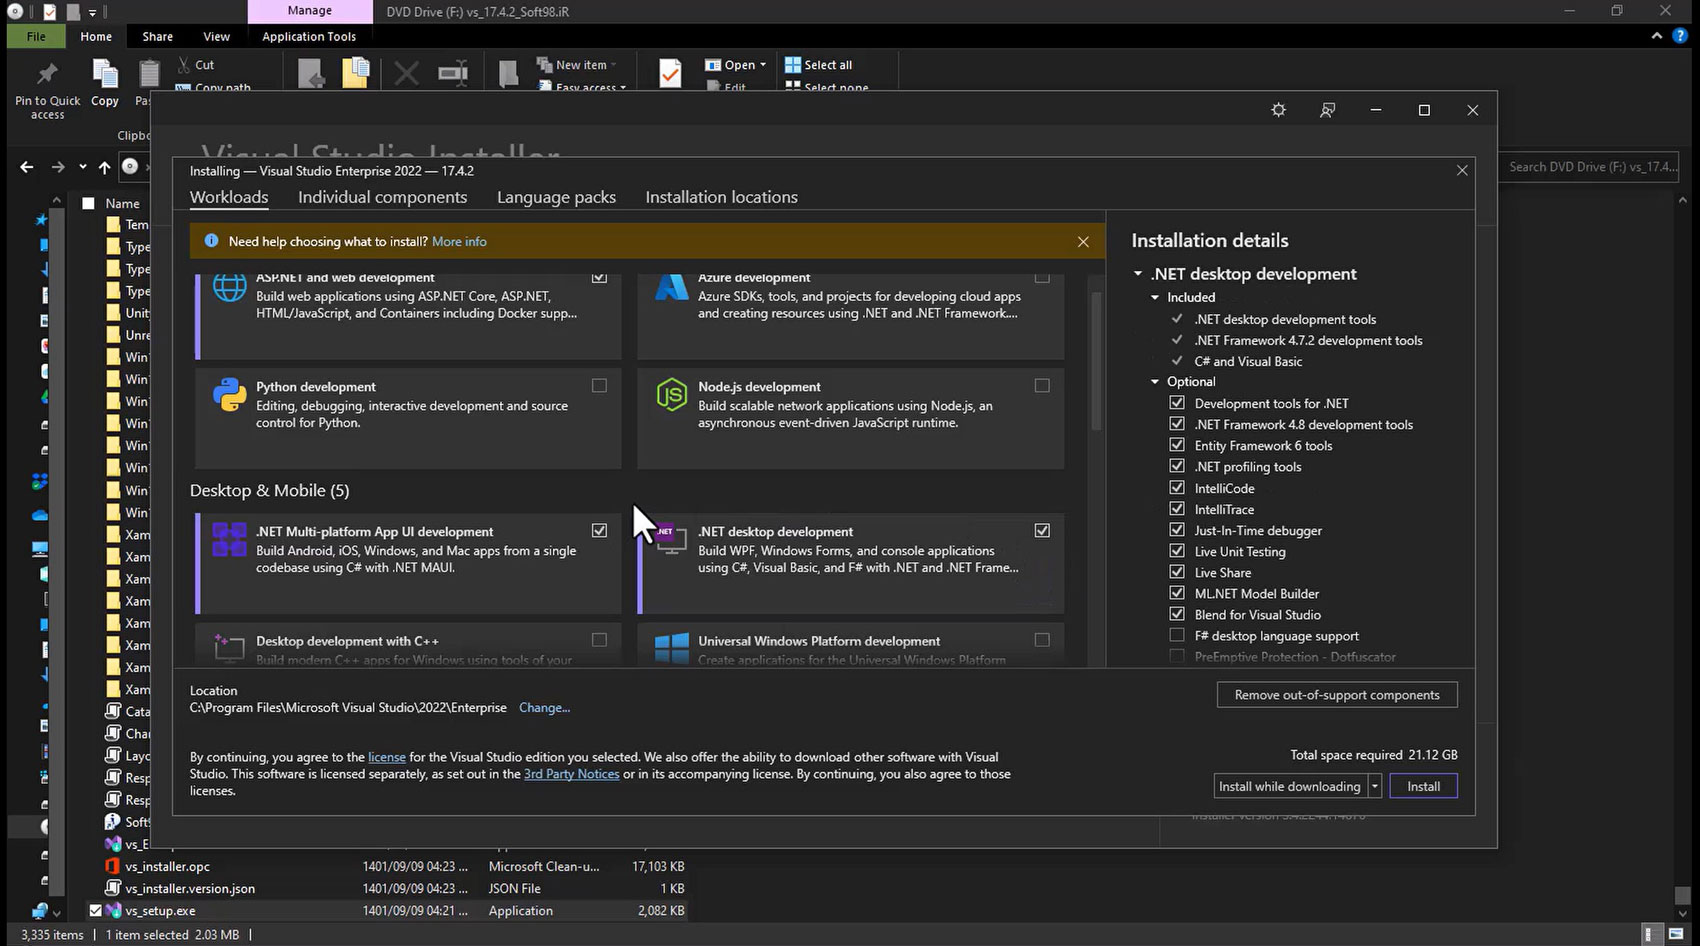Image resolution: width=1700 pixels, height=946 pixels.
Task: Go up one folder in File Explorer
Action: pyautogui.click(x=104, y=167)
